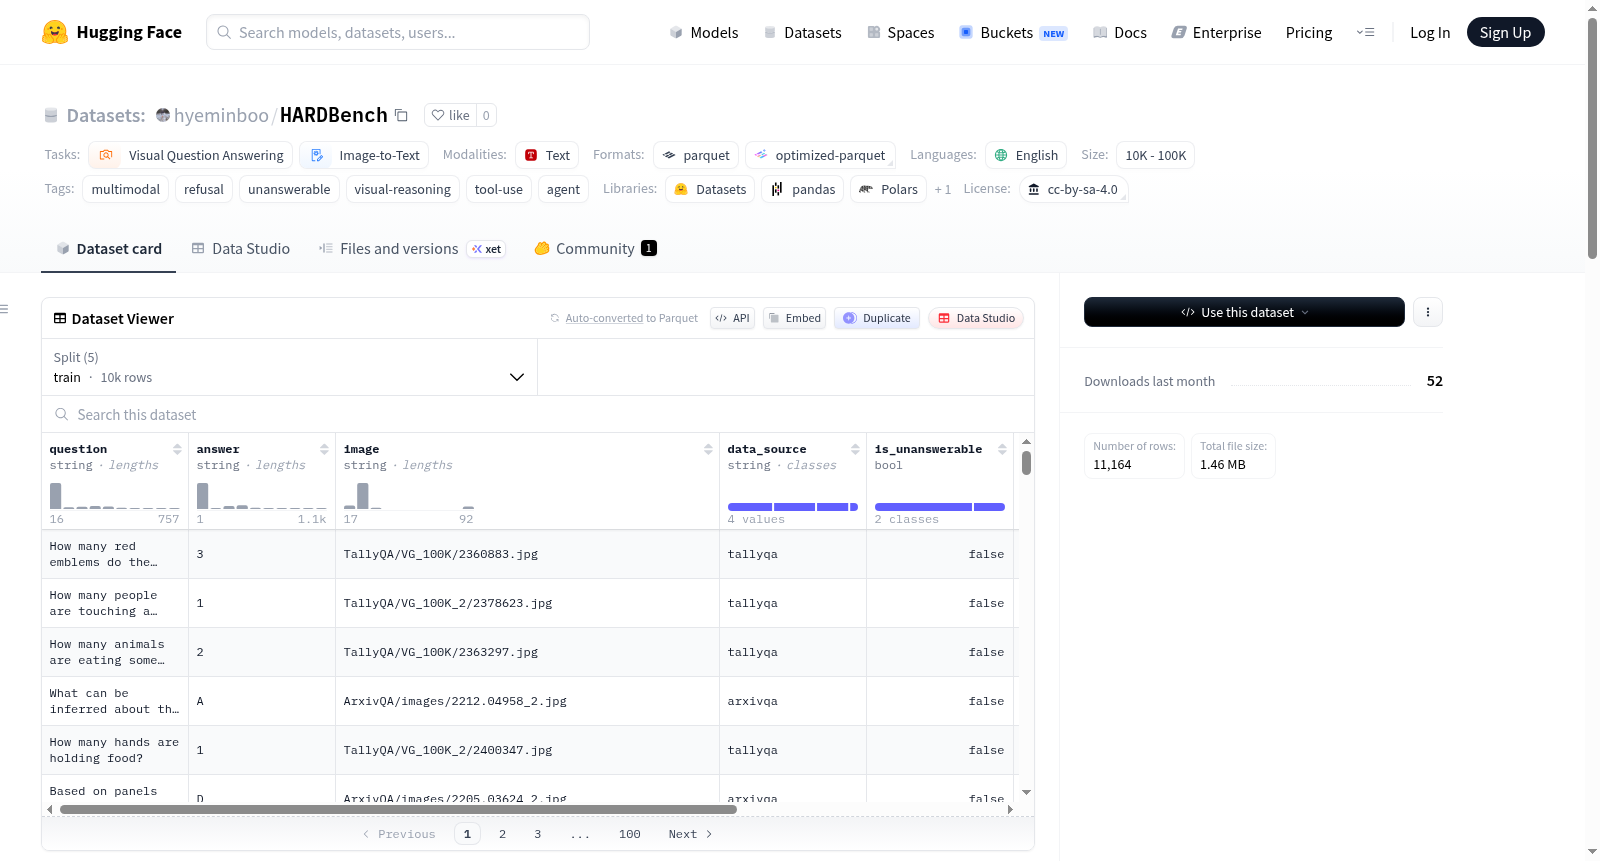This screenshot has width=1600, height=861.
Task: Click the API button
Action: pos(732,318)
